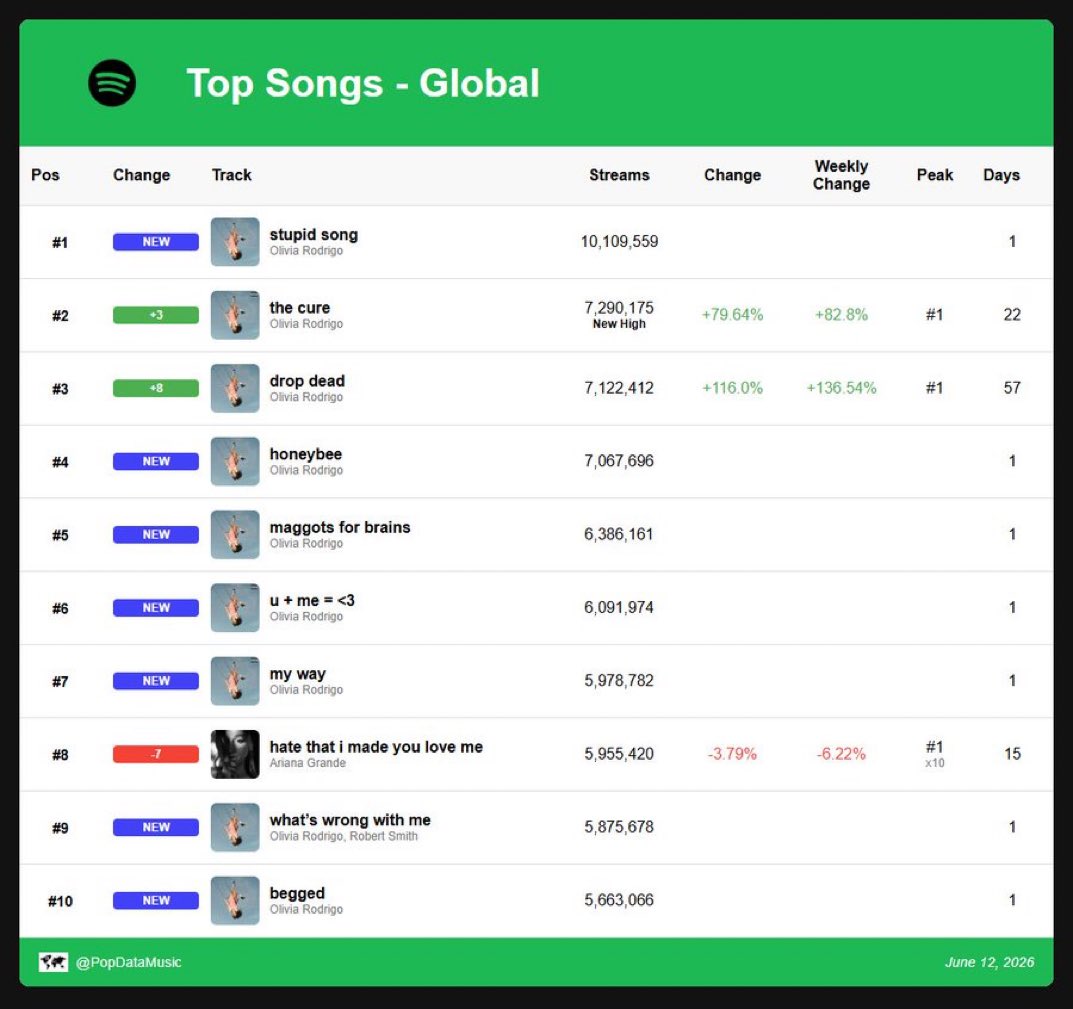Image resolution: width=1073 pixels, height=1009 pixels.
Task: Click the New High label under streams
Action: 619,324
